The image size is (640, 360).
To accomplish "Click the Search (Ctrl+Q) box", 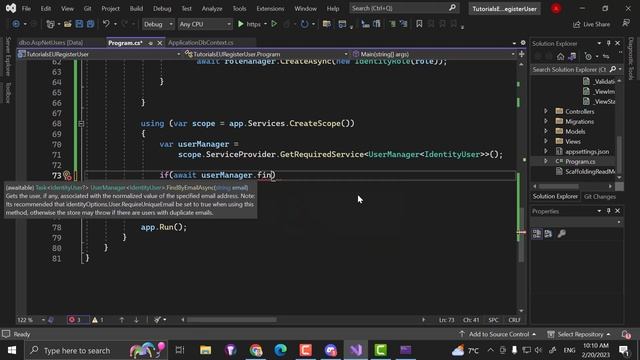I will 403,8.
